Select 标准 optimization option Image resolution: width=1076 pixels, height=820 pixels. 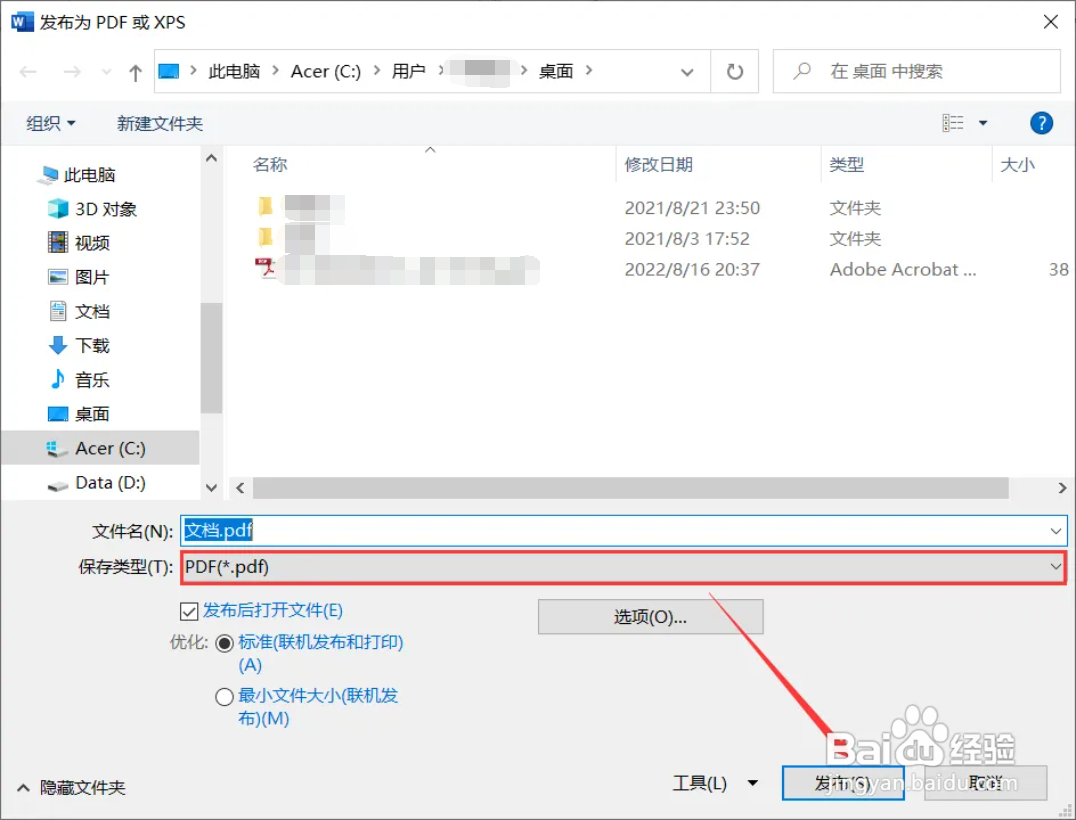click(224, 642)
